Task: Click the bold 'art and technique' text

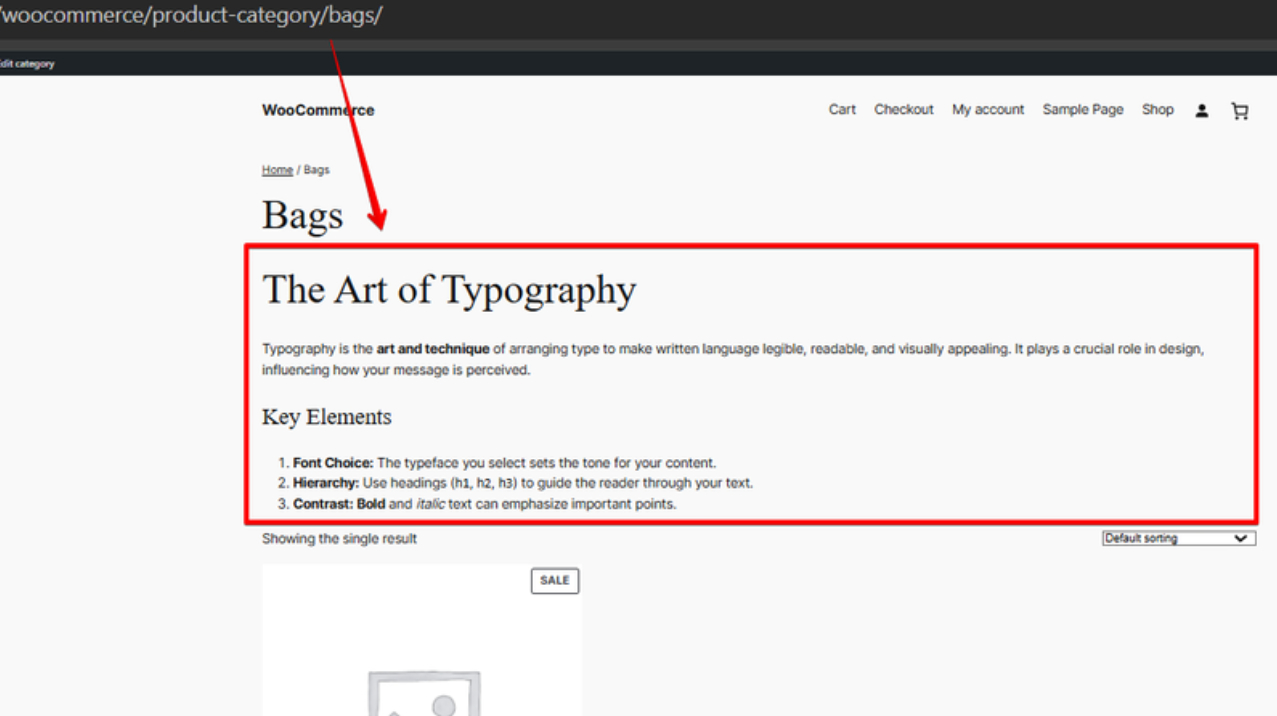Action: coord(433,349)
